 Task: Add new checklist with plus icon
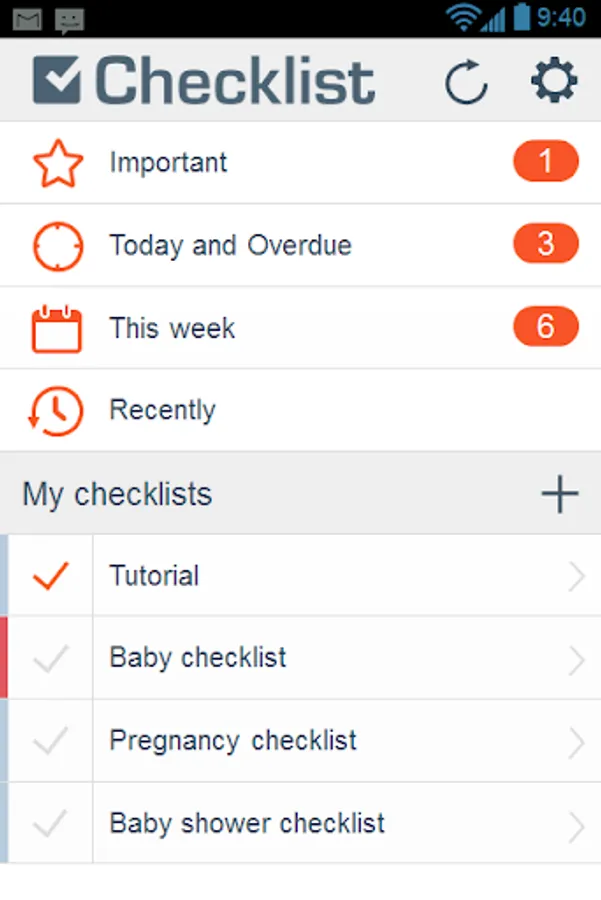tap(559, 494)
